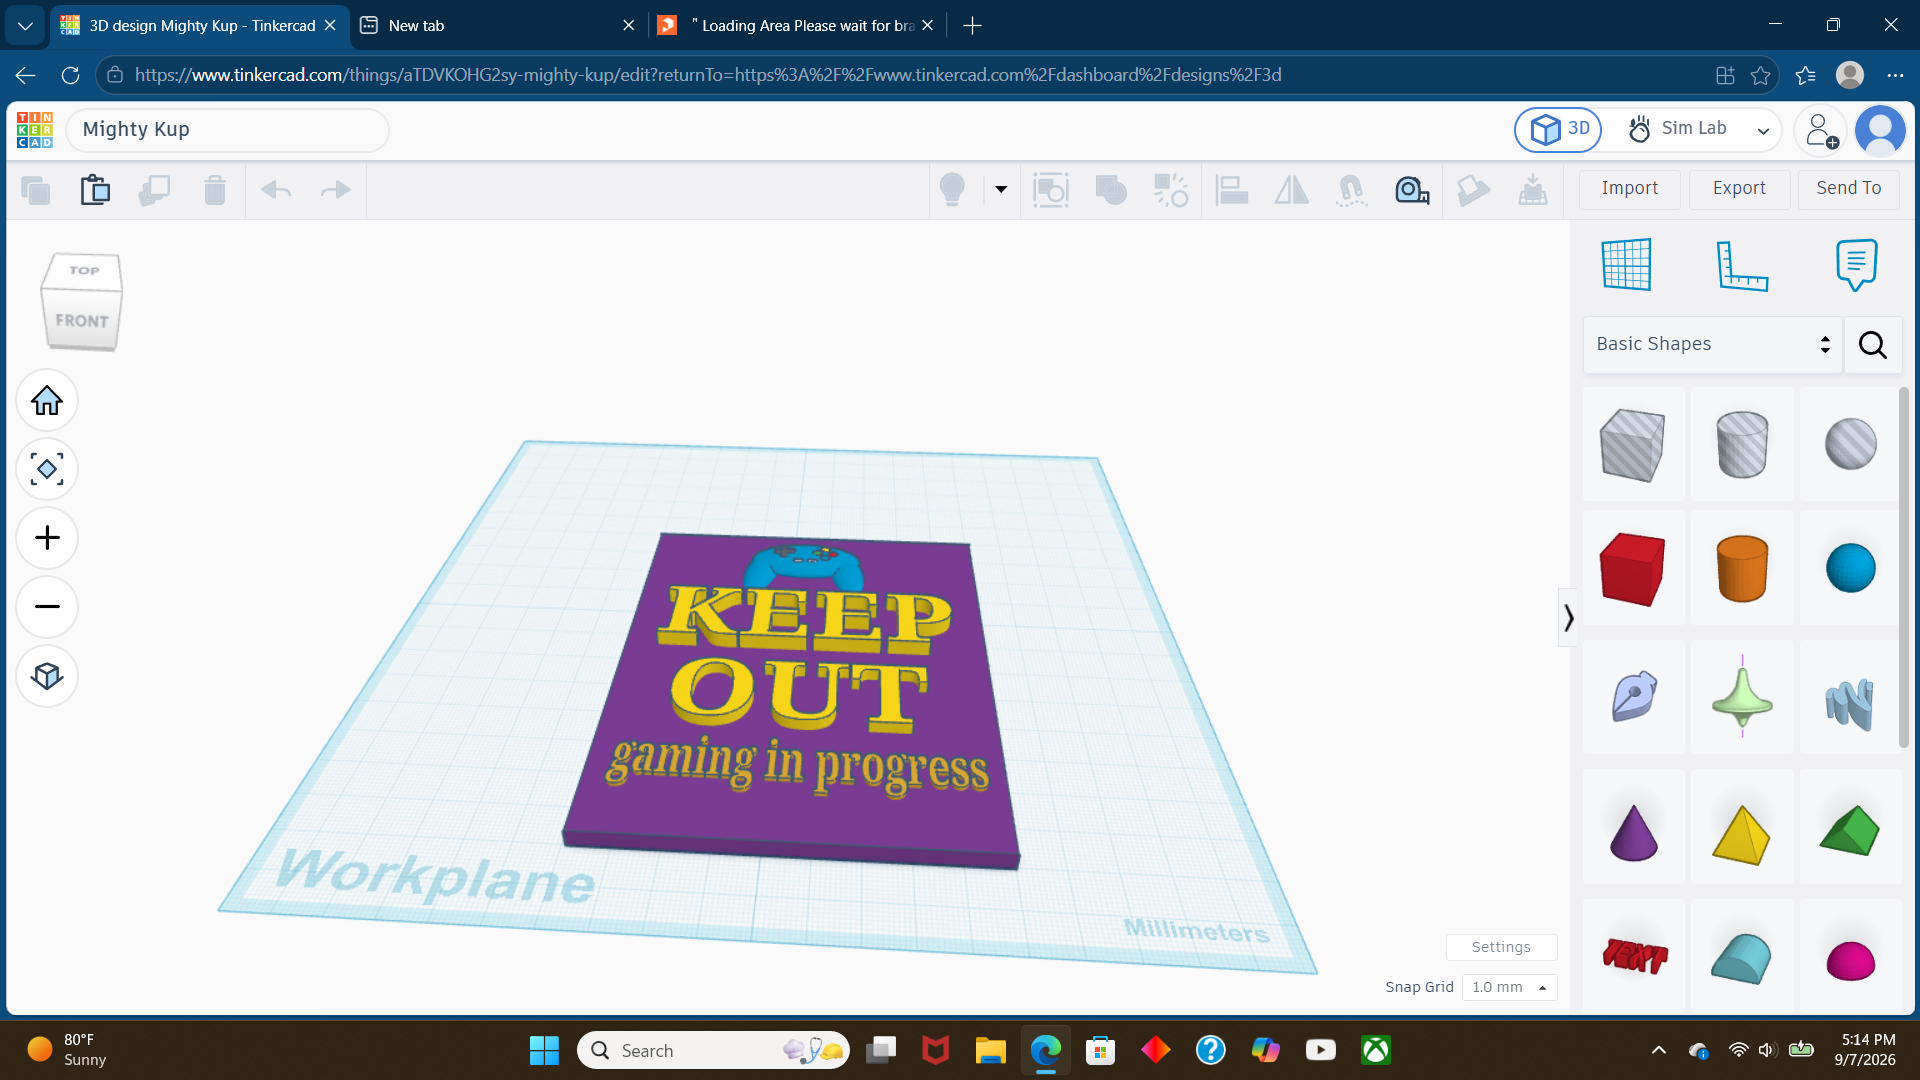
Task: Click the Delete trash can icon
Action: pyautogui.click(x=215, y=189)
